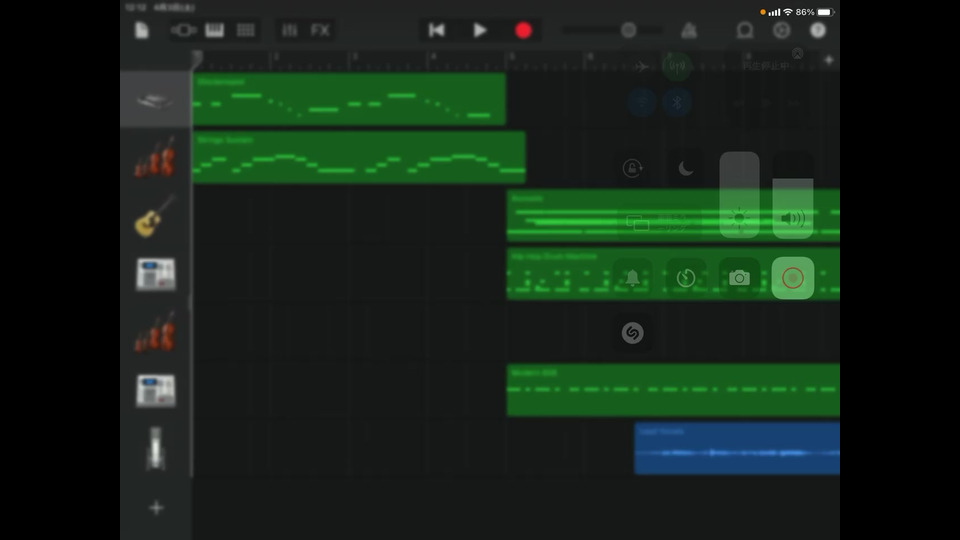Open the Loop Browser
960x540 pixels.
(x=744, y=30)
